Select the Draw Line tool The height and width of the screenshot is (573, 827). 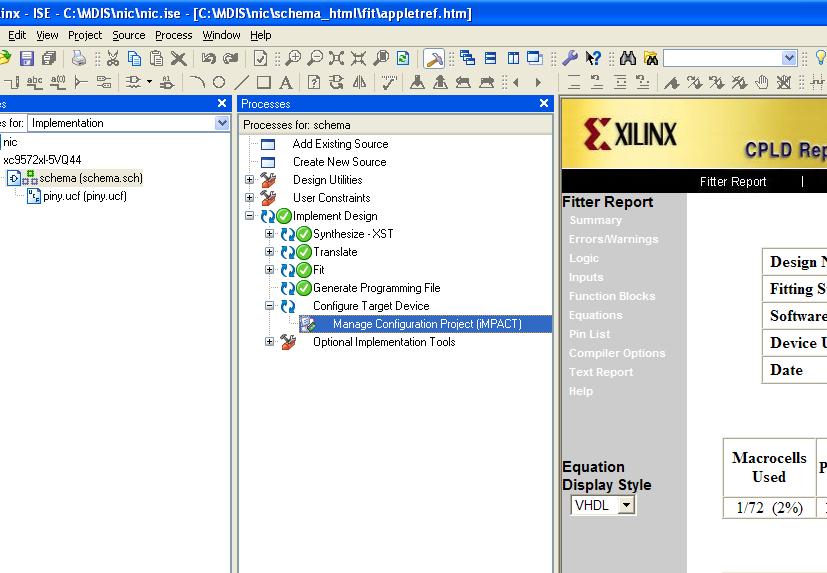click(241, 82)
